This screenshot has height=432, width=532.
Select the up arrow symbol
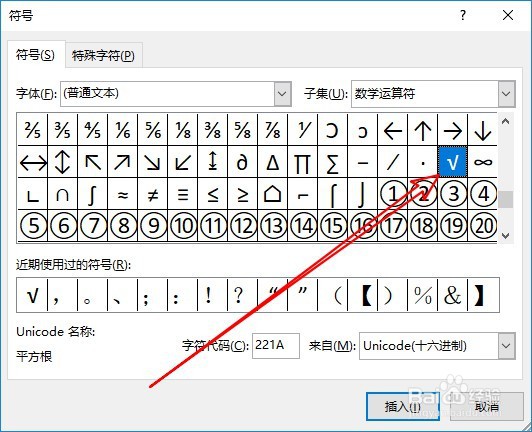(422, 130)
